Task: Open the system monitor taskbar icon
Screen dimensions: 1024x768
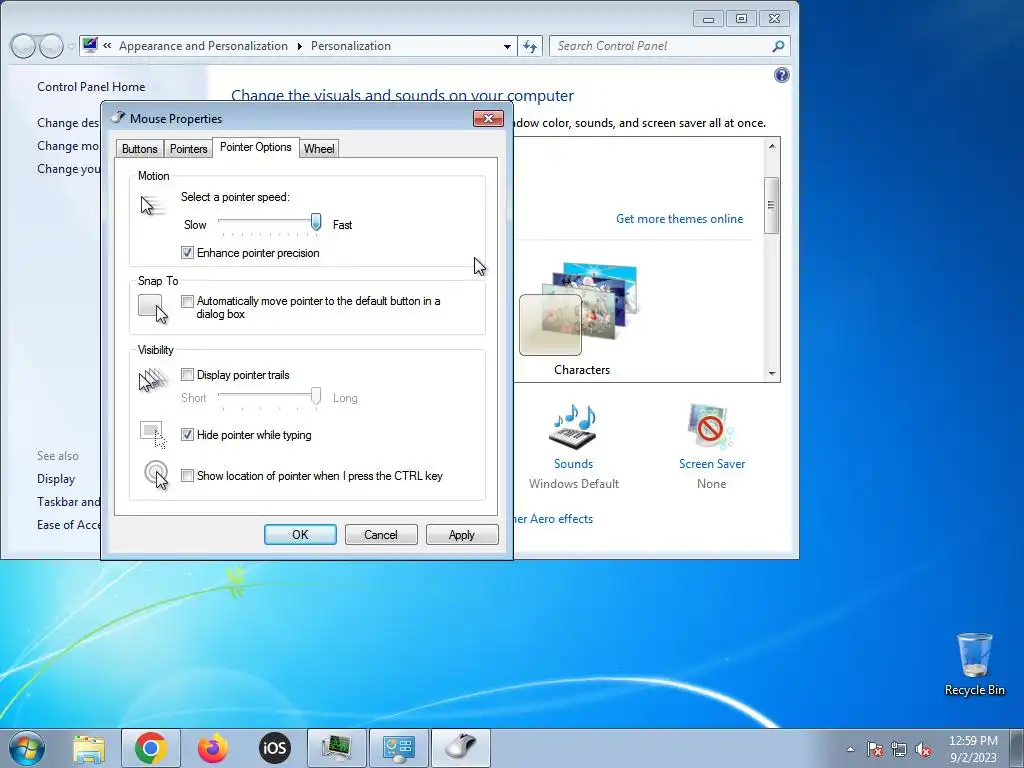Action: pyautogui.click(x=337, y=748)
